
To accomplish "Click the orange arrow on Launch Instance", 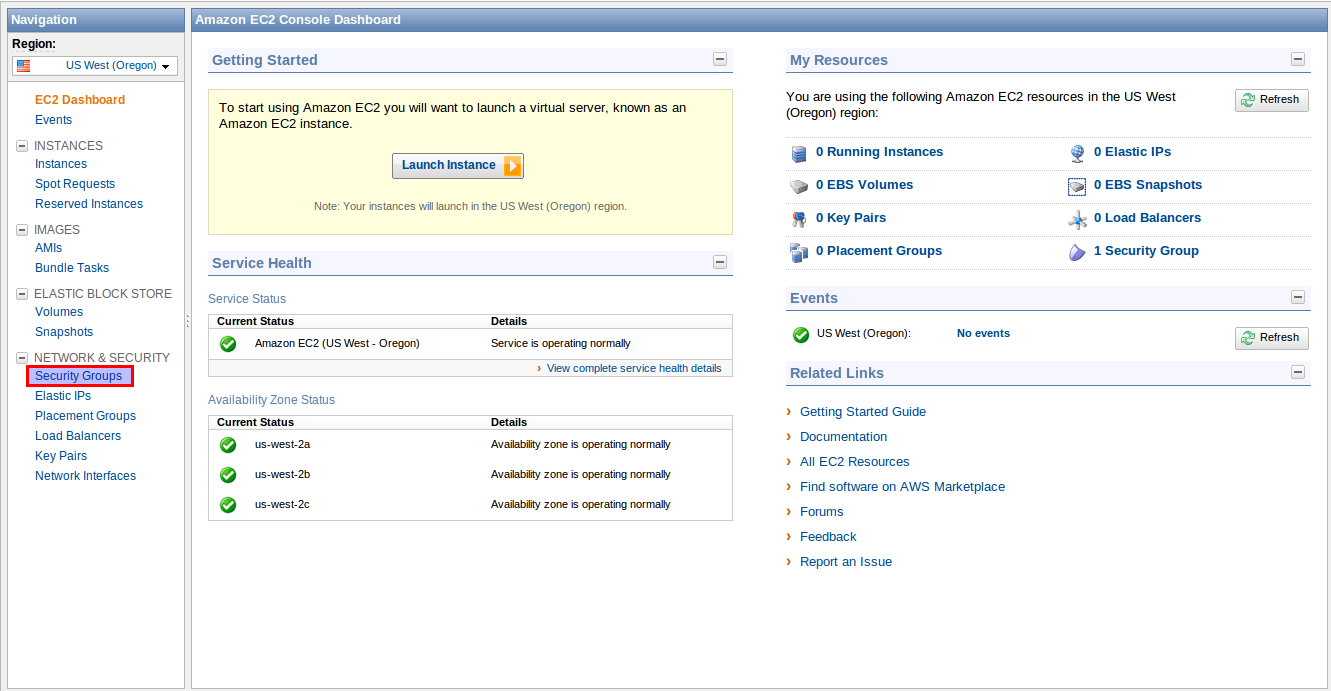I will click(x=512, y=166).
